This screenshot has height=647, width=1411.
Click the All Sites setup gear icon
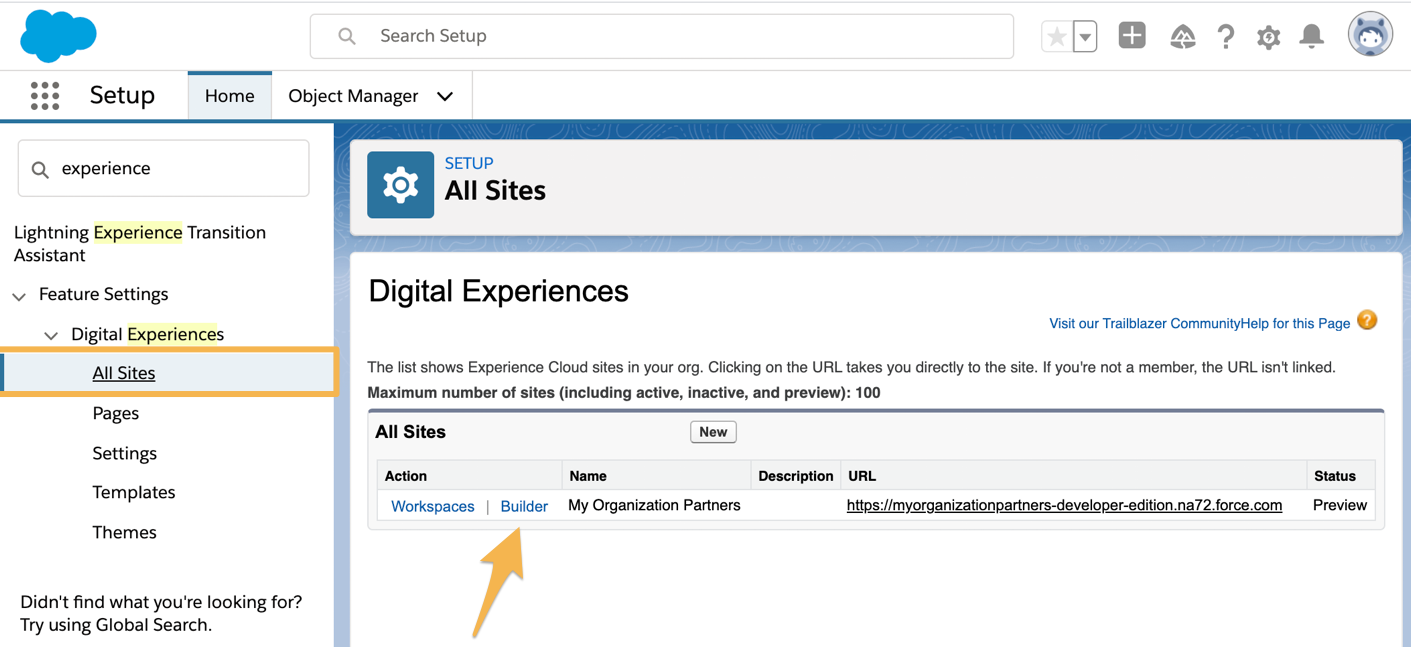400,185
